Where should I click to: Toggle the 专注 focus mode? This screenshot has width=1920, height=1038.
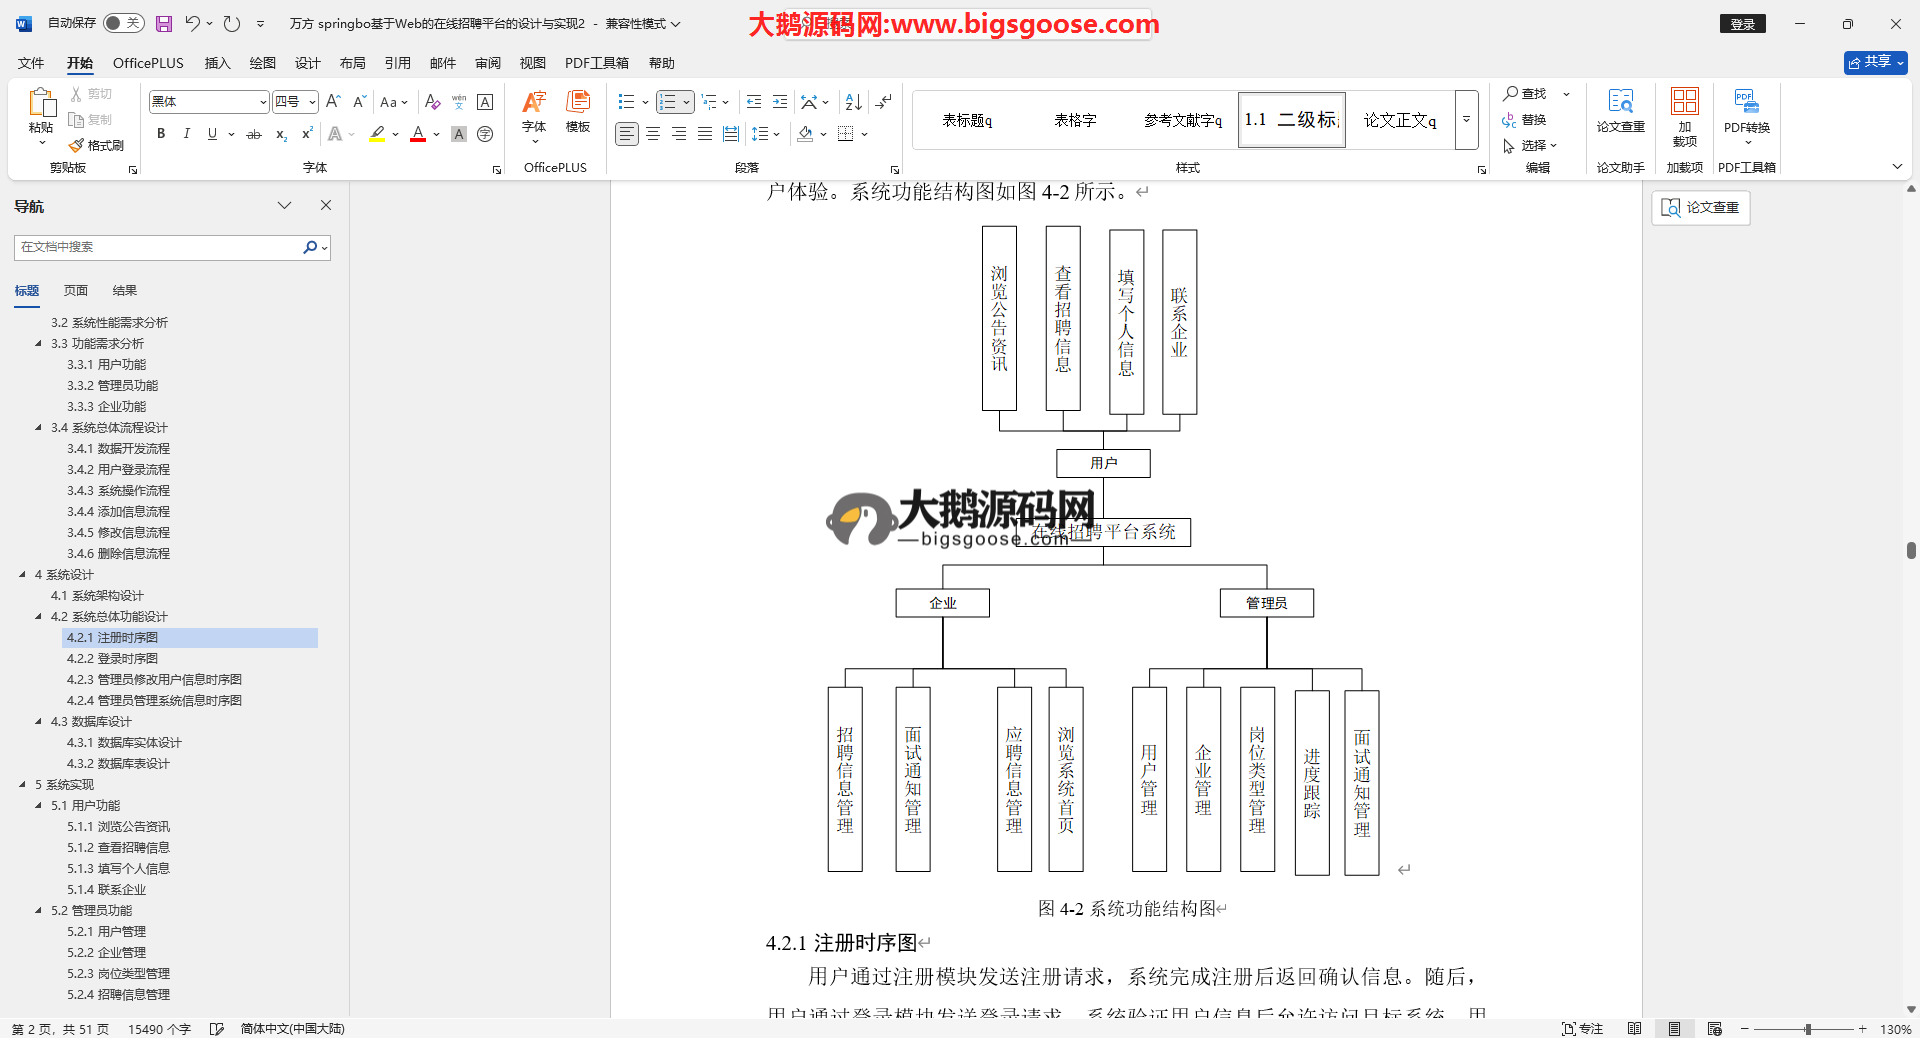pos(1582,1029)
